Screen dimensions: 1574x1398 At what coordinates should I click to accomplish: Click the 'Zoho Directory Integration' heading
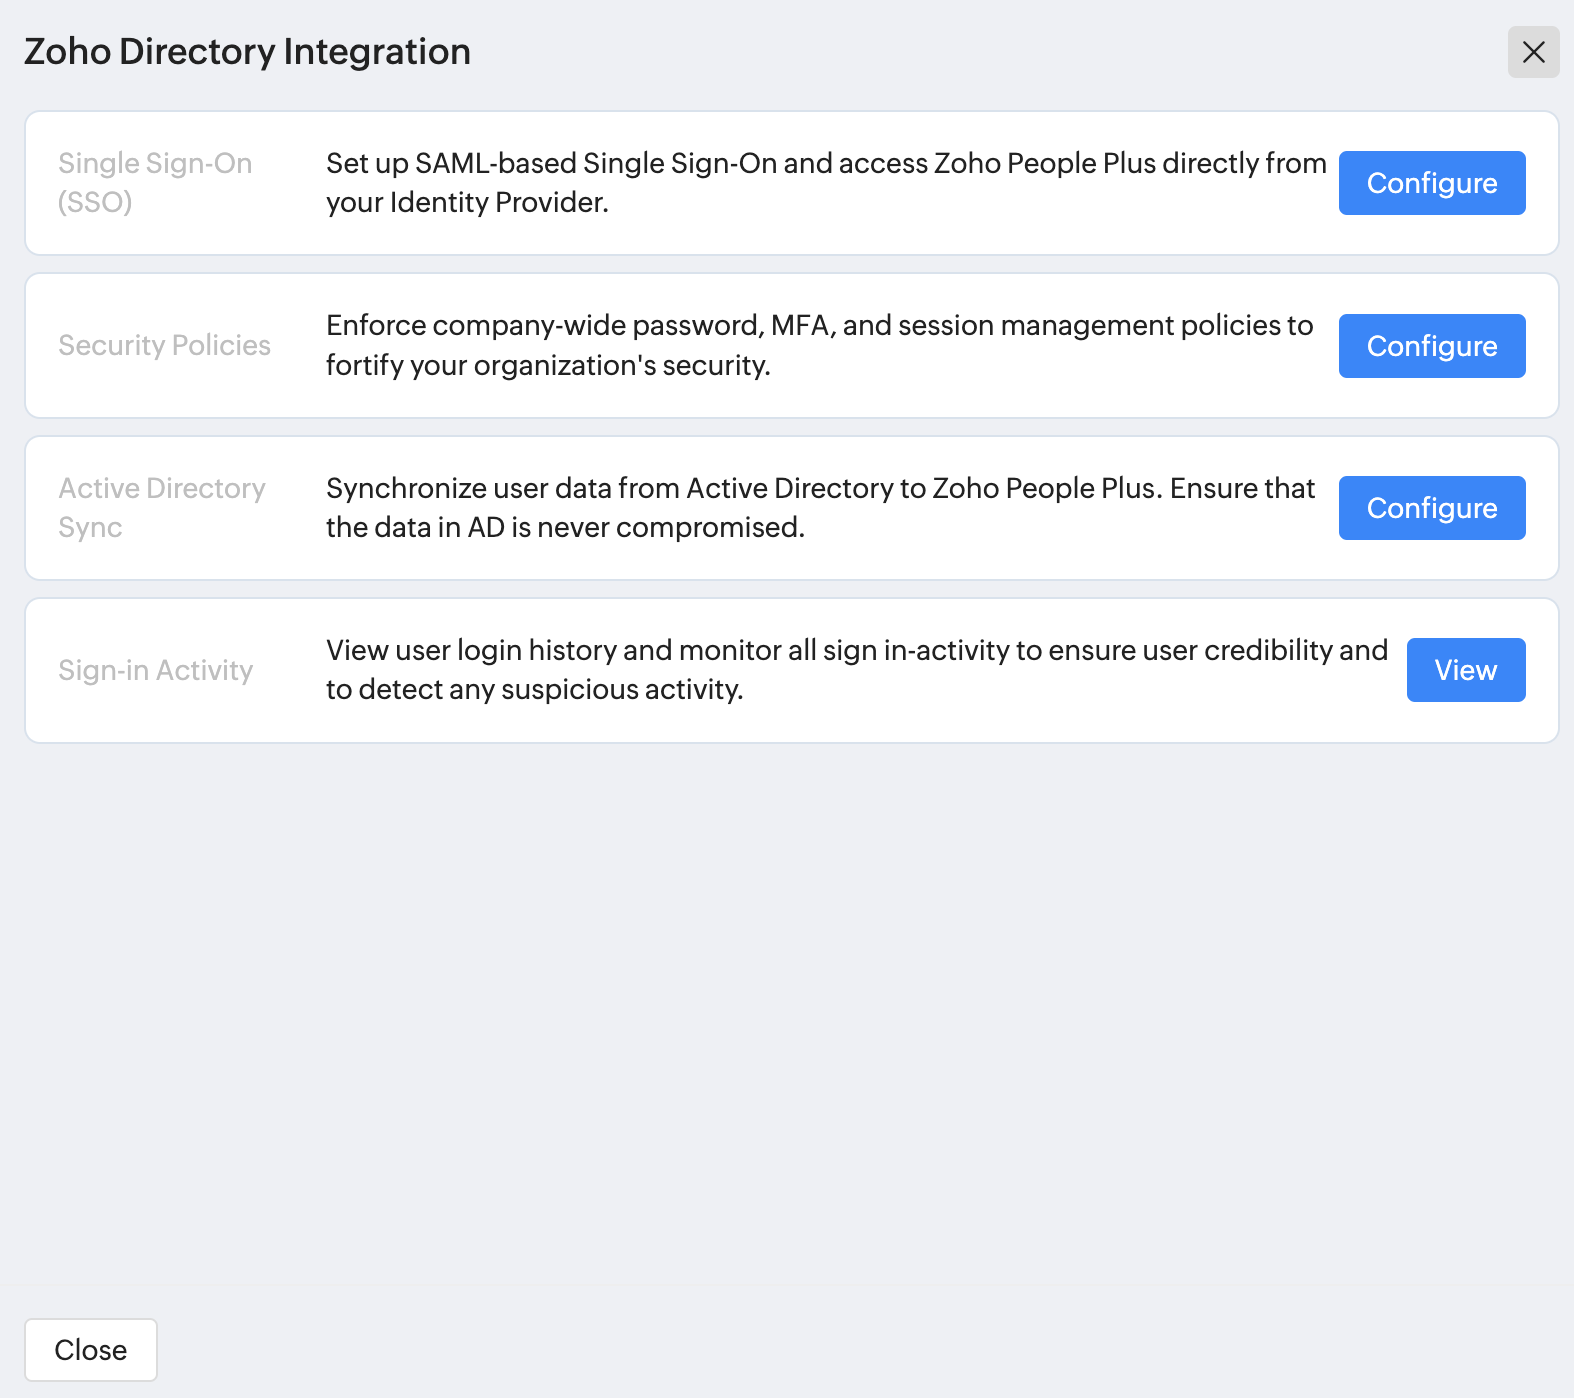247,52
